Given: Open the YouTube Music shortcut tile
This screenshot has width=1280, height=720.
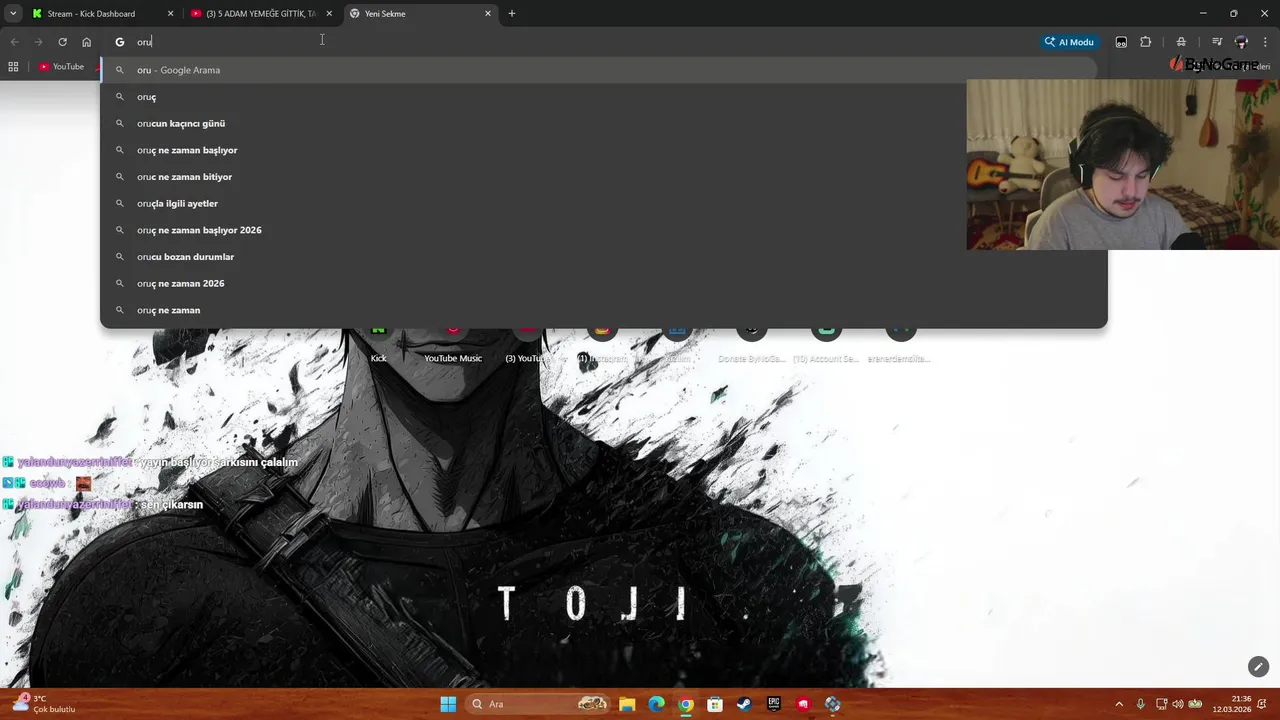Looking at the screenshot, I should [453, 345].
